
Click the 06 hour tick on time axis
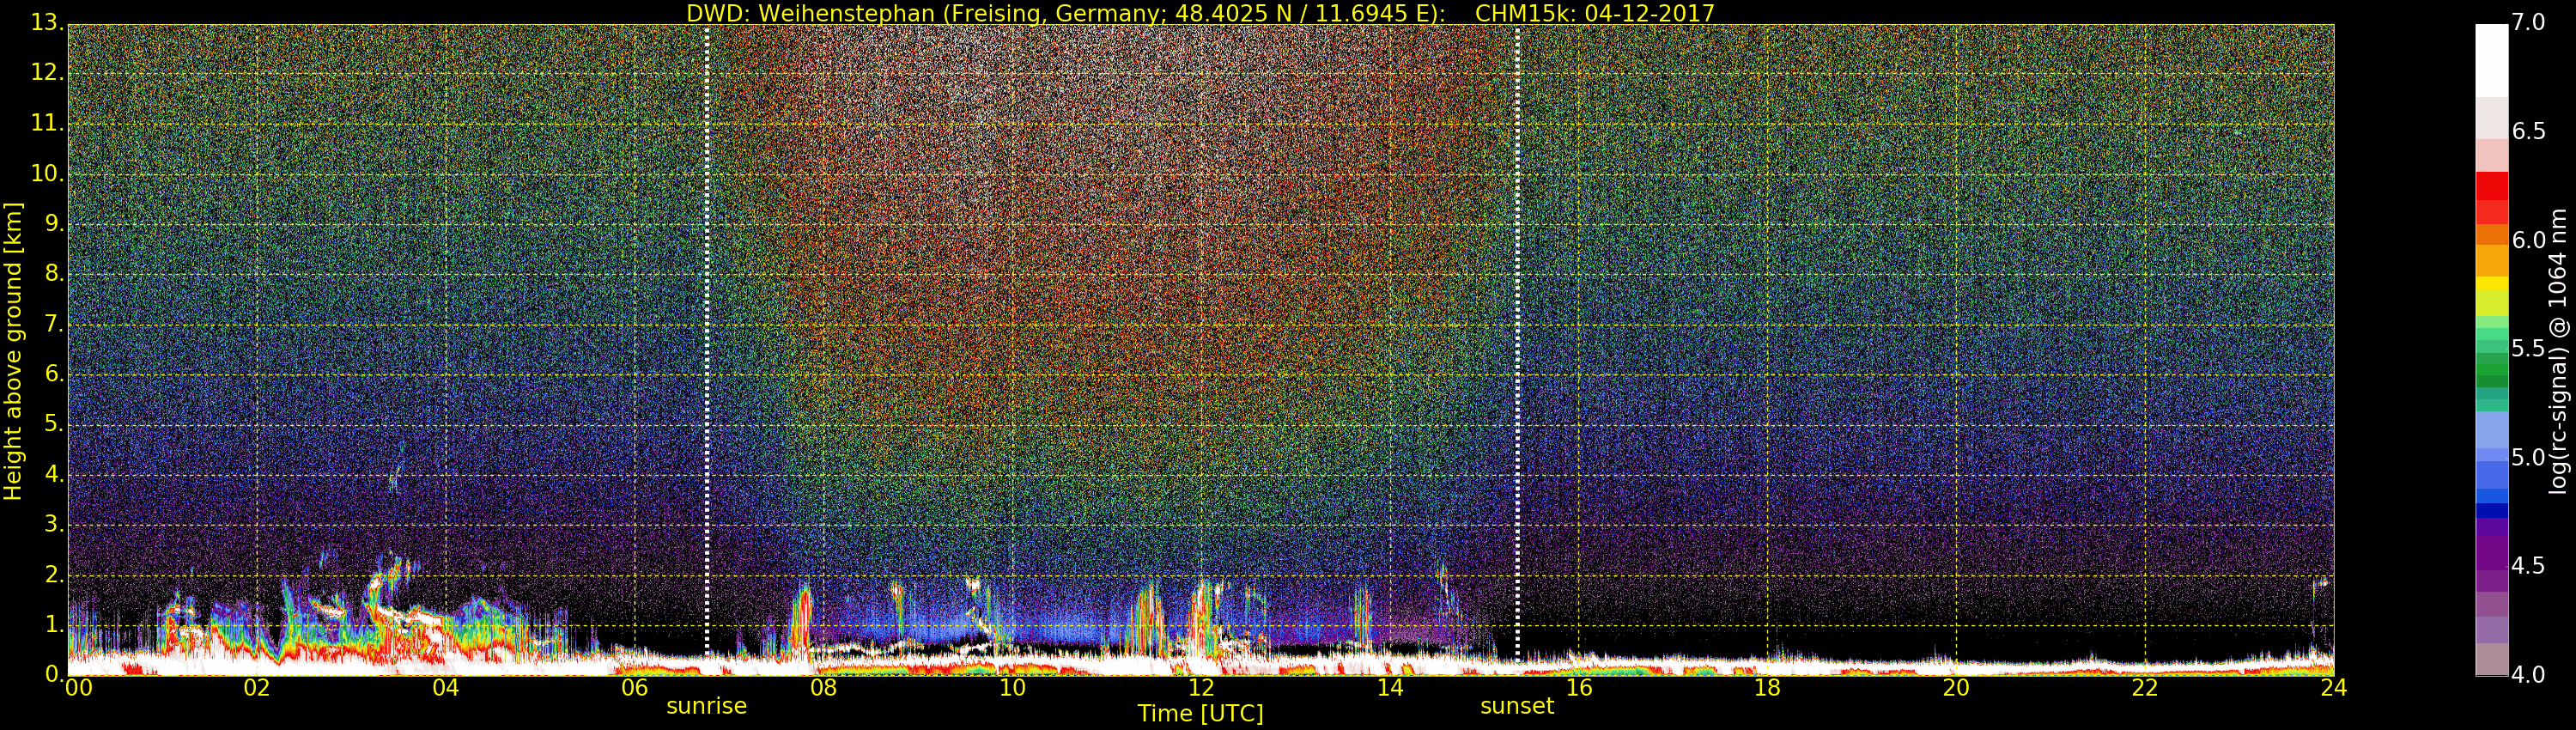coord(634,688)
